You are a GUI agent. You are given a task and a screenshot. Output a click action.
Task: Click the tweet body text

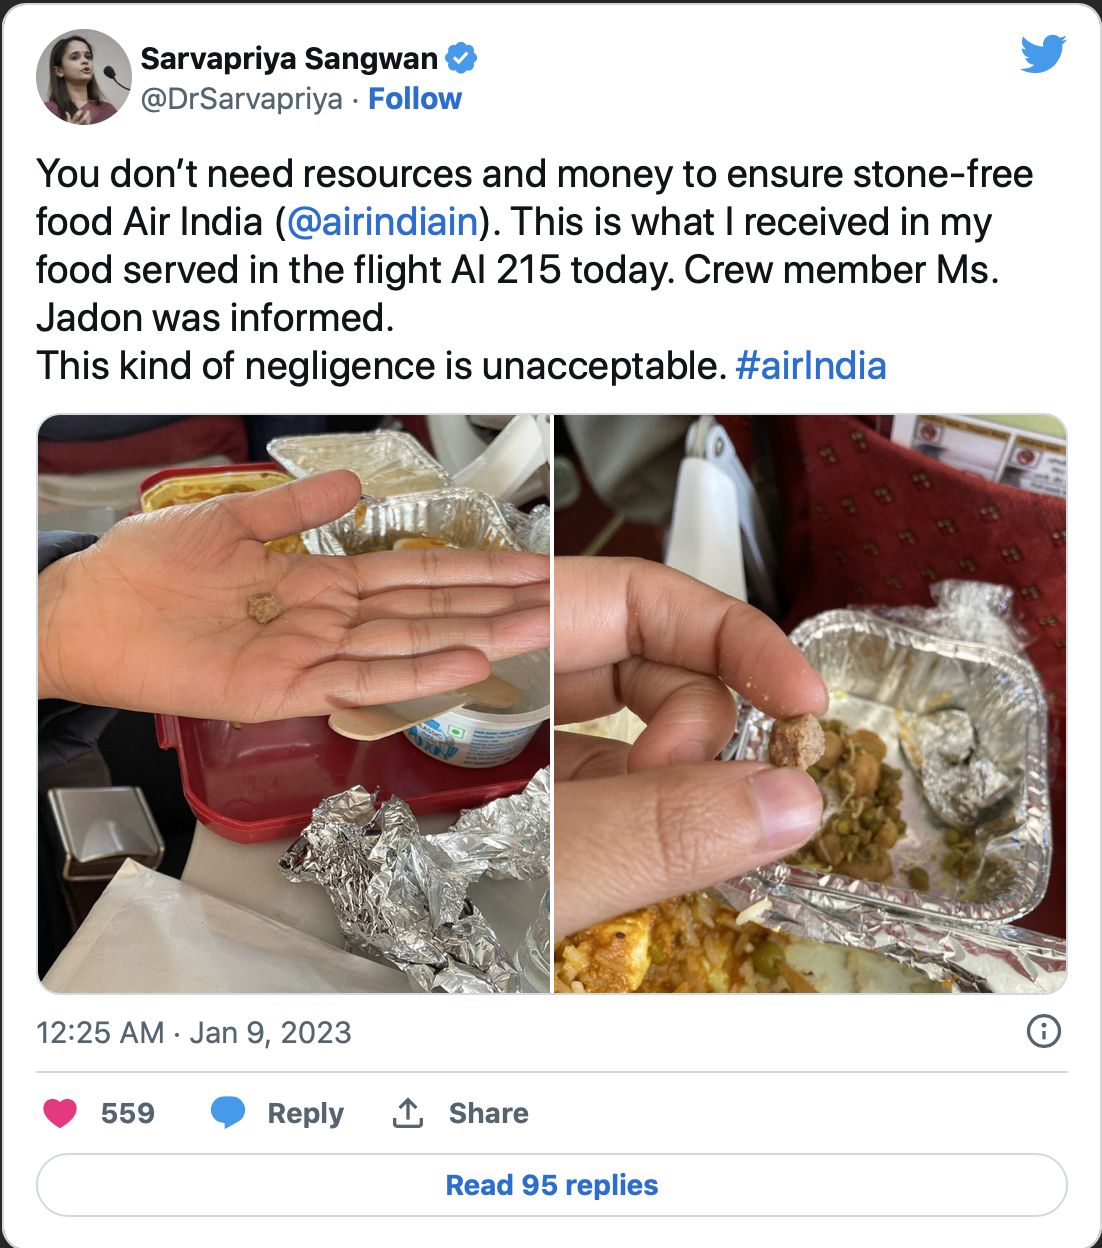pyautogui.click(x=535, y=269)
